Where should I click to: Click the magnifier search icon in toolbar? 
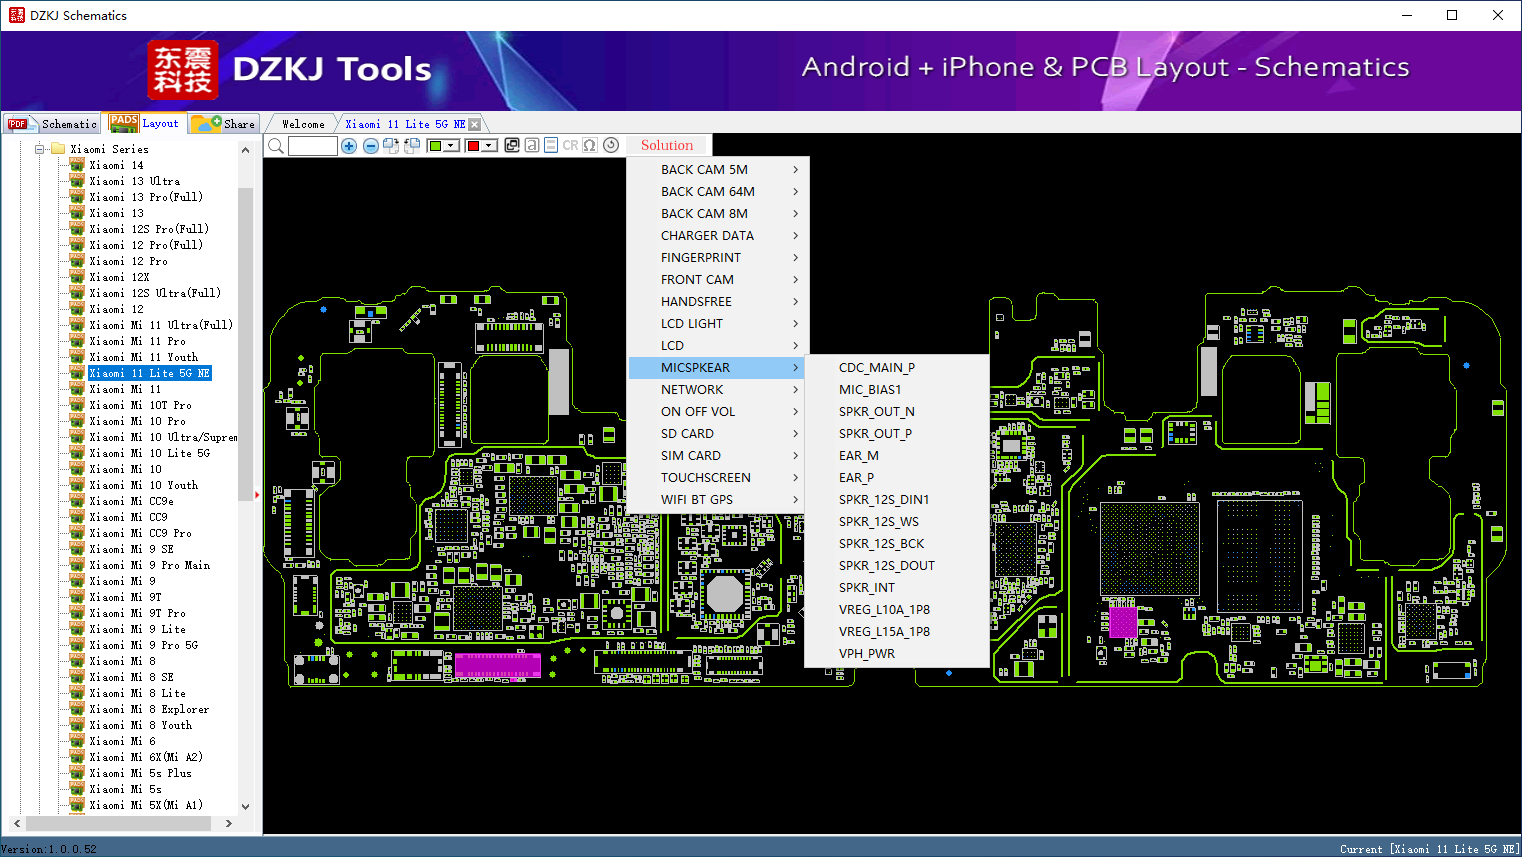(276, 146)
